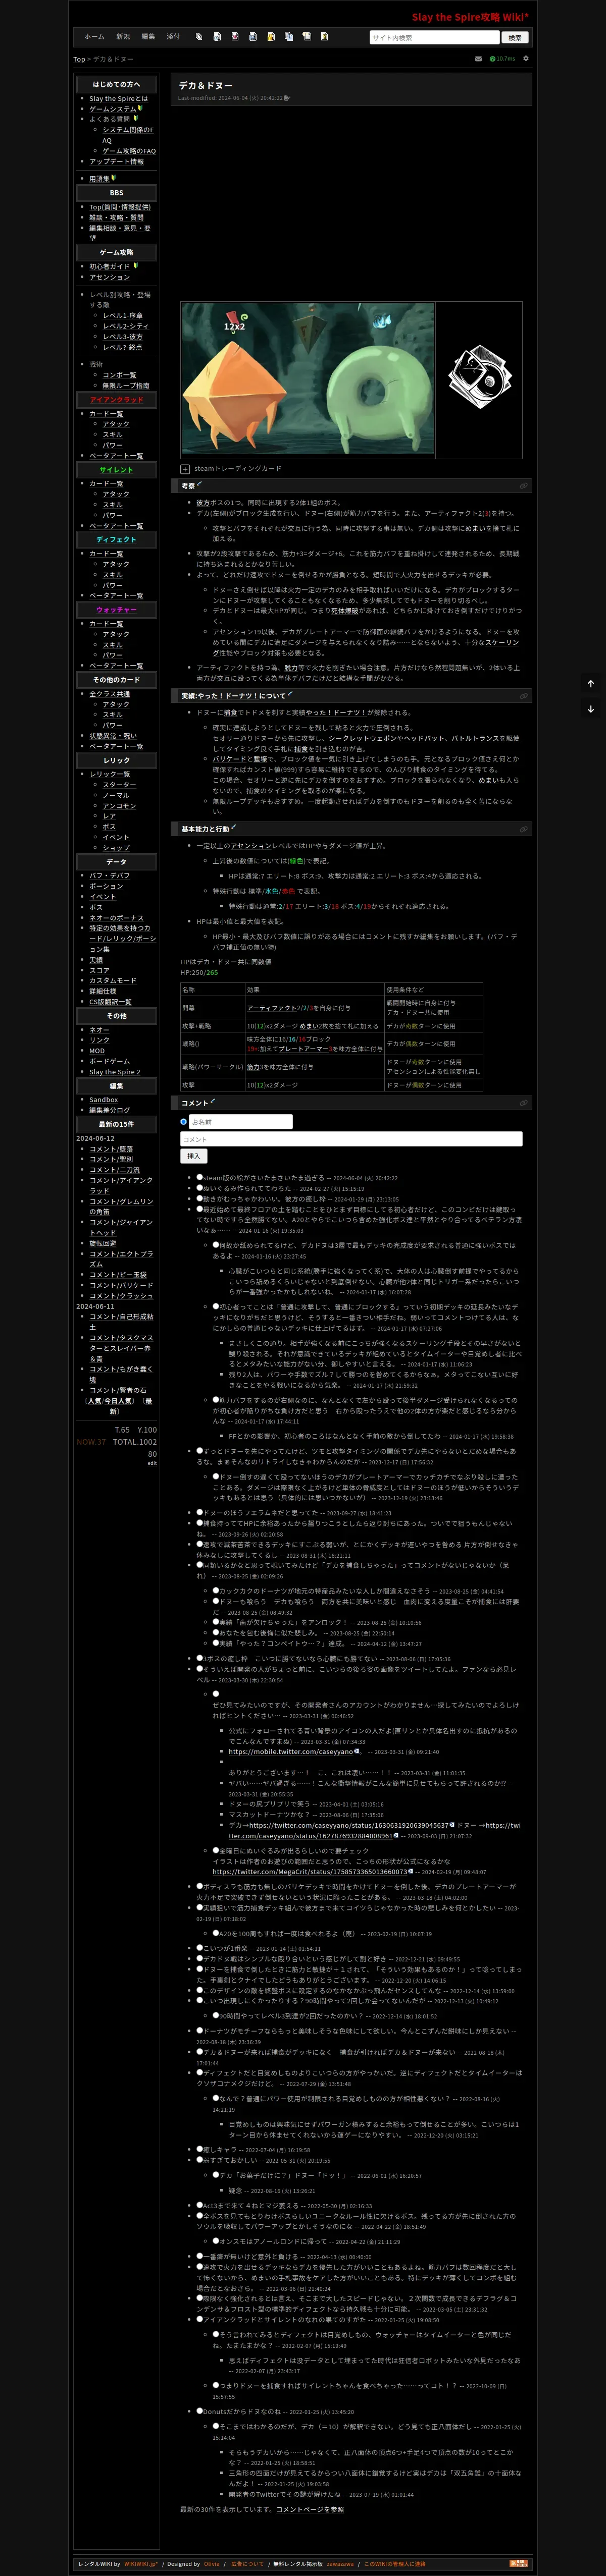
Task: Open アイアンクラッド sidebar heading link
Action: 116,399
